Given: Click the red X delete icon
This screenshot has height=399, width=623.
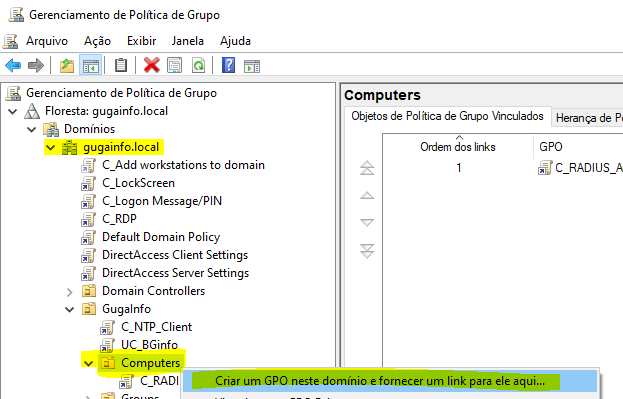Looking at the screenshot, I should 151,66.
